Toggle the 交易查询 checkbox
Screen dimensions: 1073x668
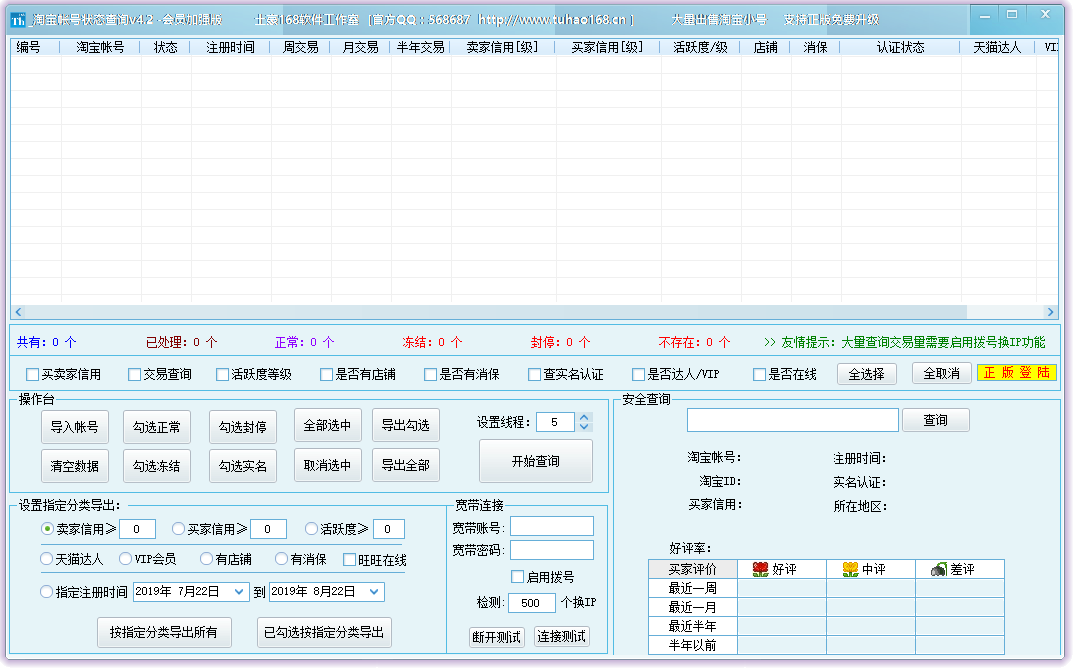(x=134, y=374)
